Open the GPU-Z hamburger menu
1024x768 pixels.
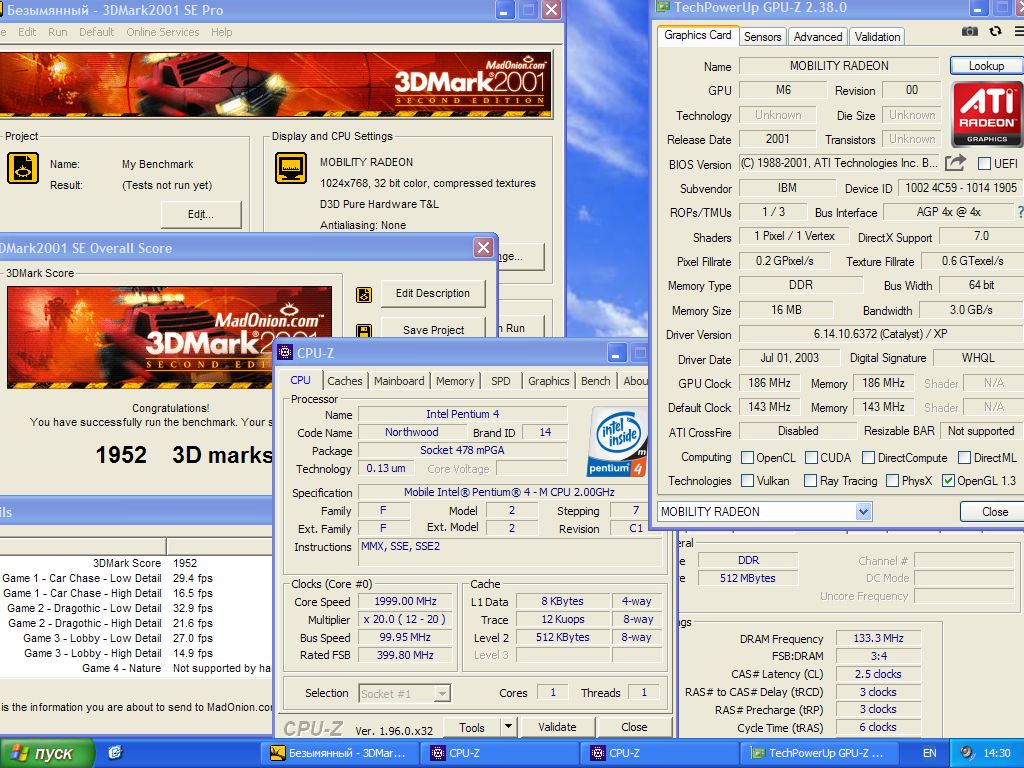tap(1018, 31)
